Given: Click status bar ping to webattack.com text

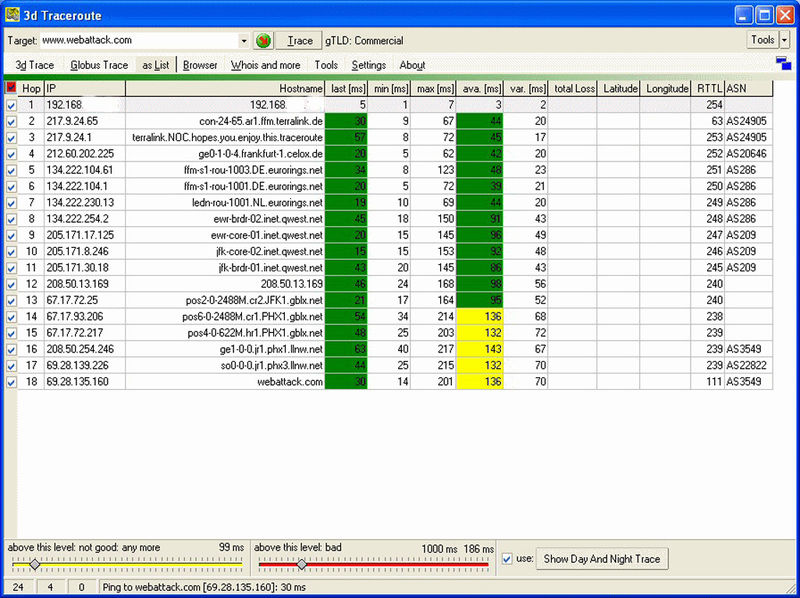Looking at the screenshot, I should [204, 587].
